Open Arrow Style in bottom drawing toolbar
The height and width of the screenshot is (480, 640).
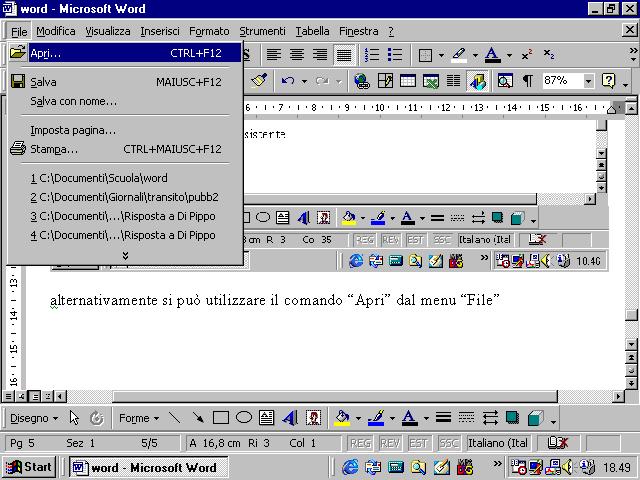click(x=489, y=418)
